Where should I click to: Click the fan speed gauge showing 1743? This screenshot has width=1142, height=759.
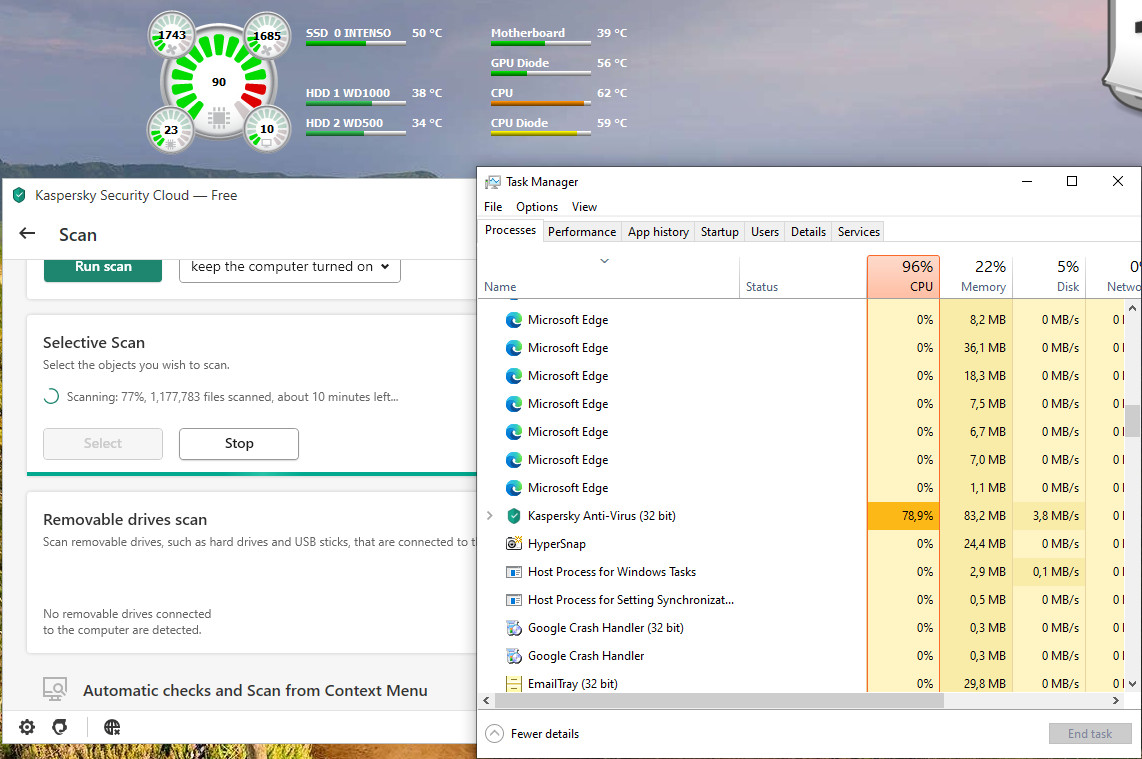point(172,34)
